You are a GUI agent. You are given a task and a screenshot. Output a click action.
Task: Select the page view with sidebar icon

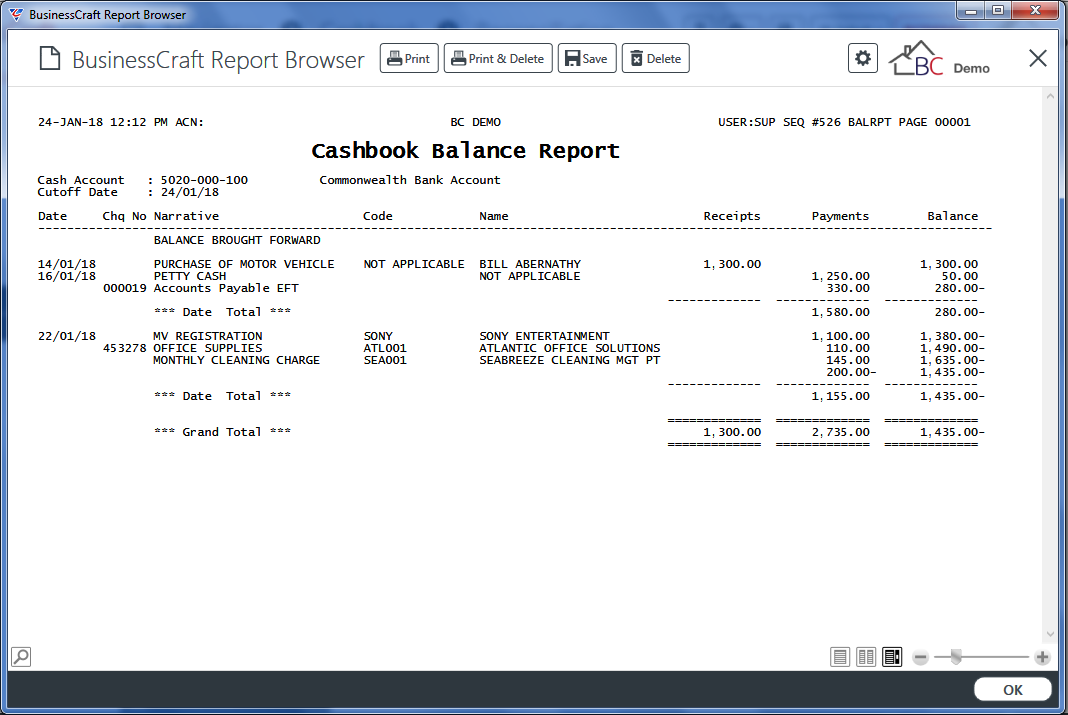pyautogui.click(x=892, y=657)
